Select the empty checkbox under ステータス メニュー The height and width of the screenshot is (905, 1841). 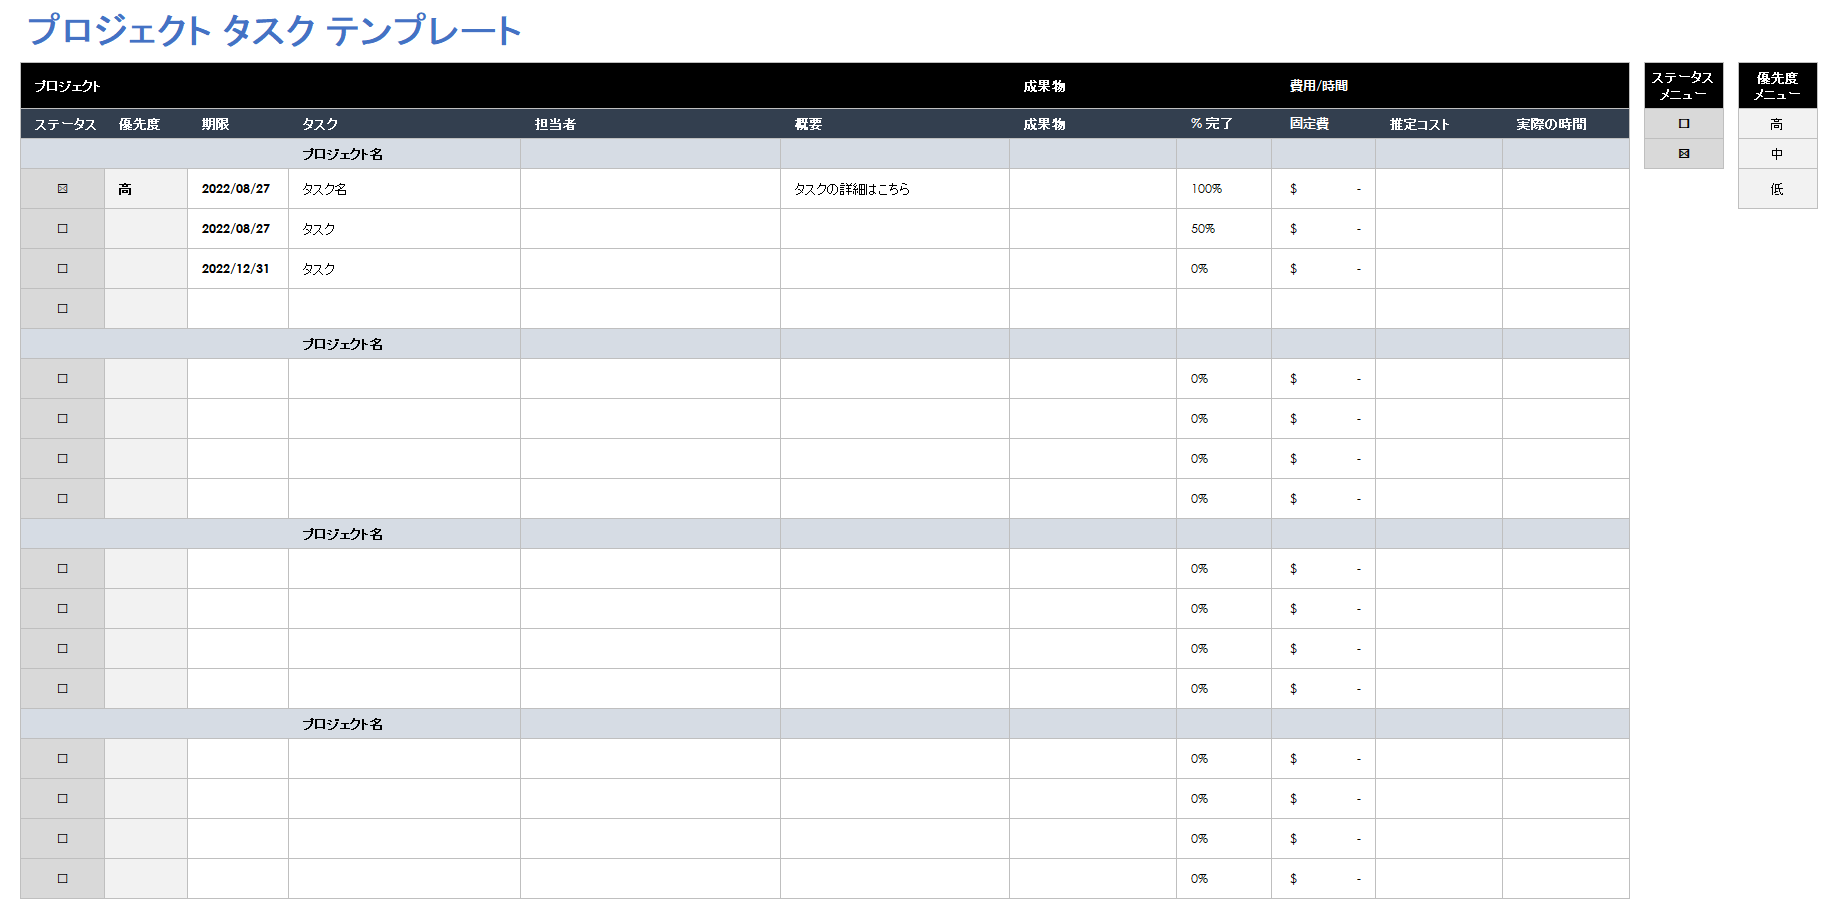[x=1684, y=124]
